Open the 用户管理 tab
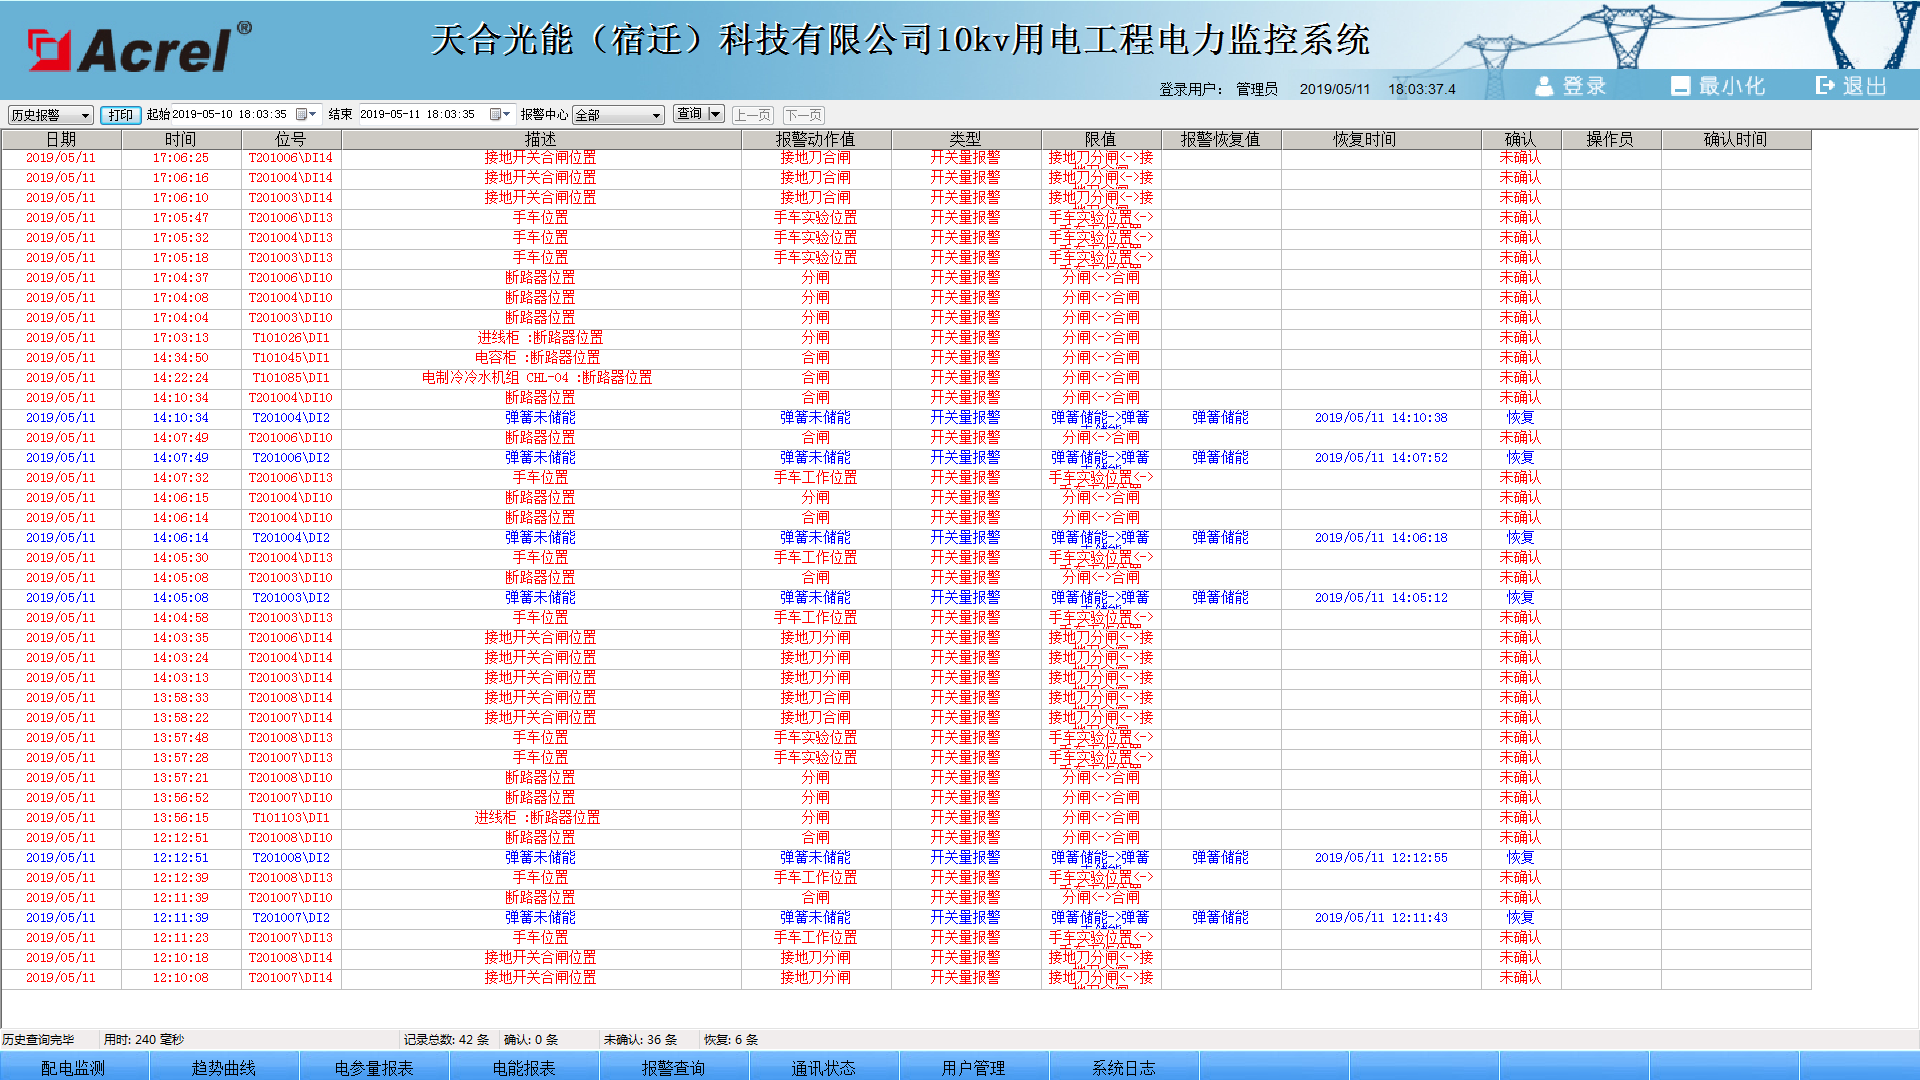Screen dimensions: 1920x1080 coord(974,1067)
